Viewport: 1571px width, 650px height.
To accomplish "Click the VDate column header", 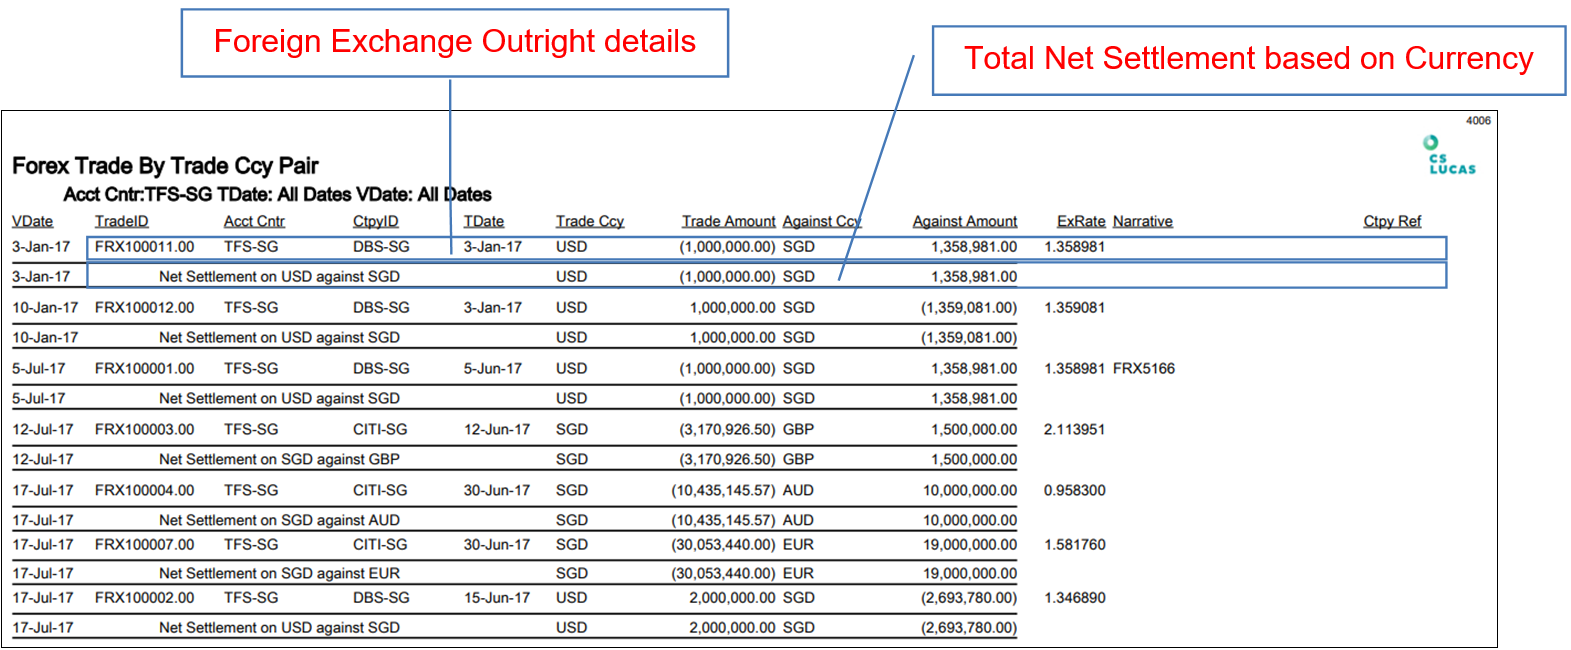I will point(32,221).
